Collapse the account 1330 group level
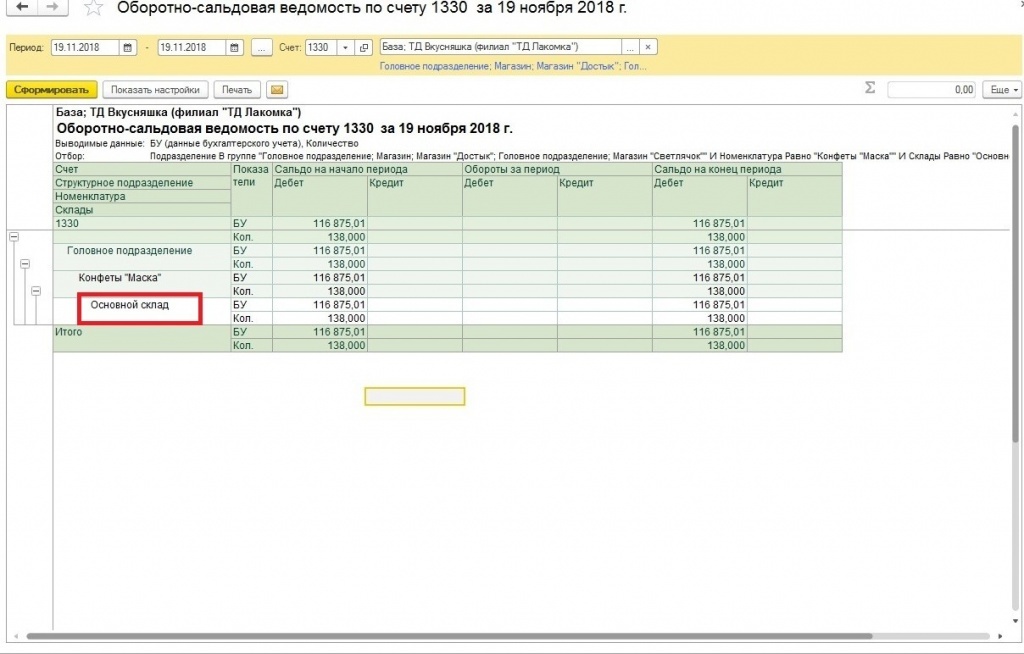The image size is (1024, 654). [x=14, y=237]
